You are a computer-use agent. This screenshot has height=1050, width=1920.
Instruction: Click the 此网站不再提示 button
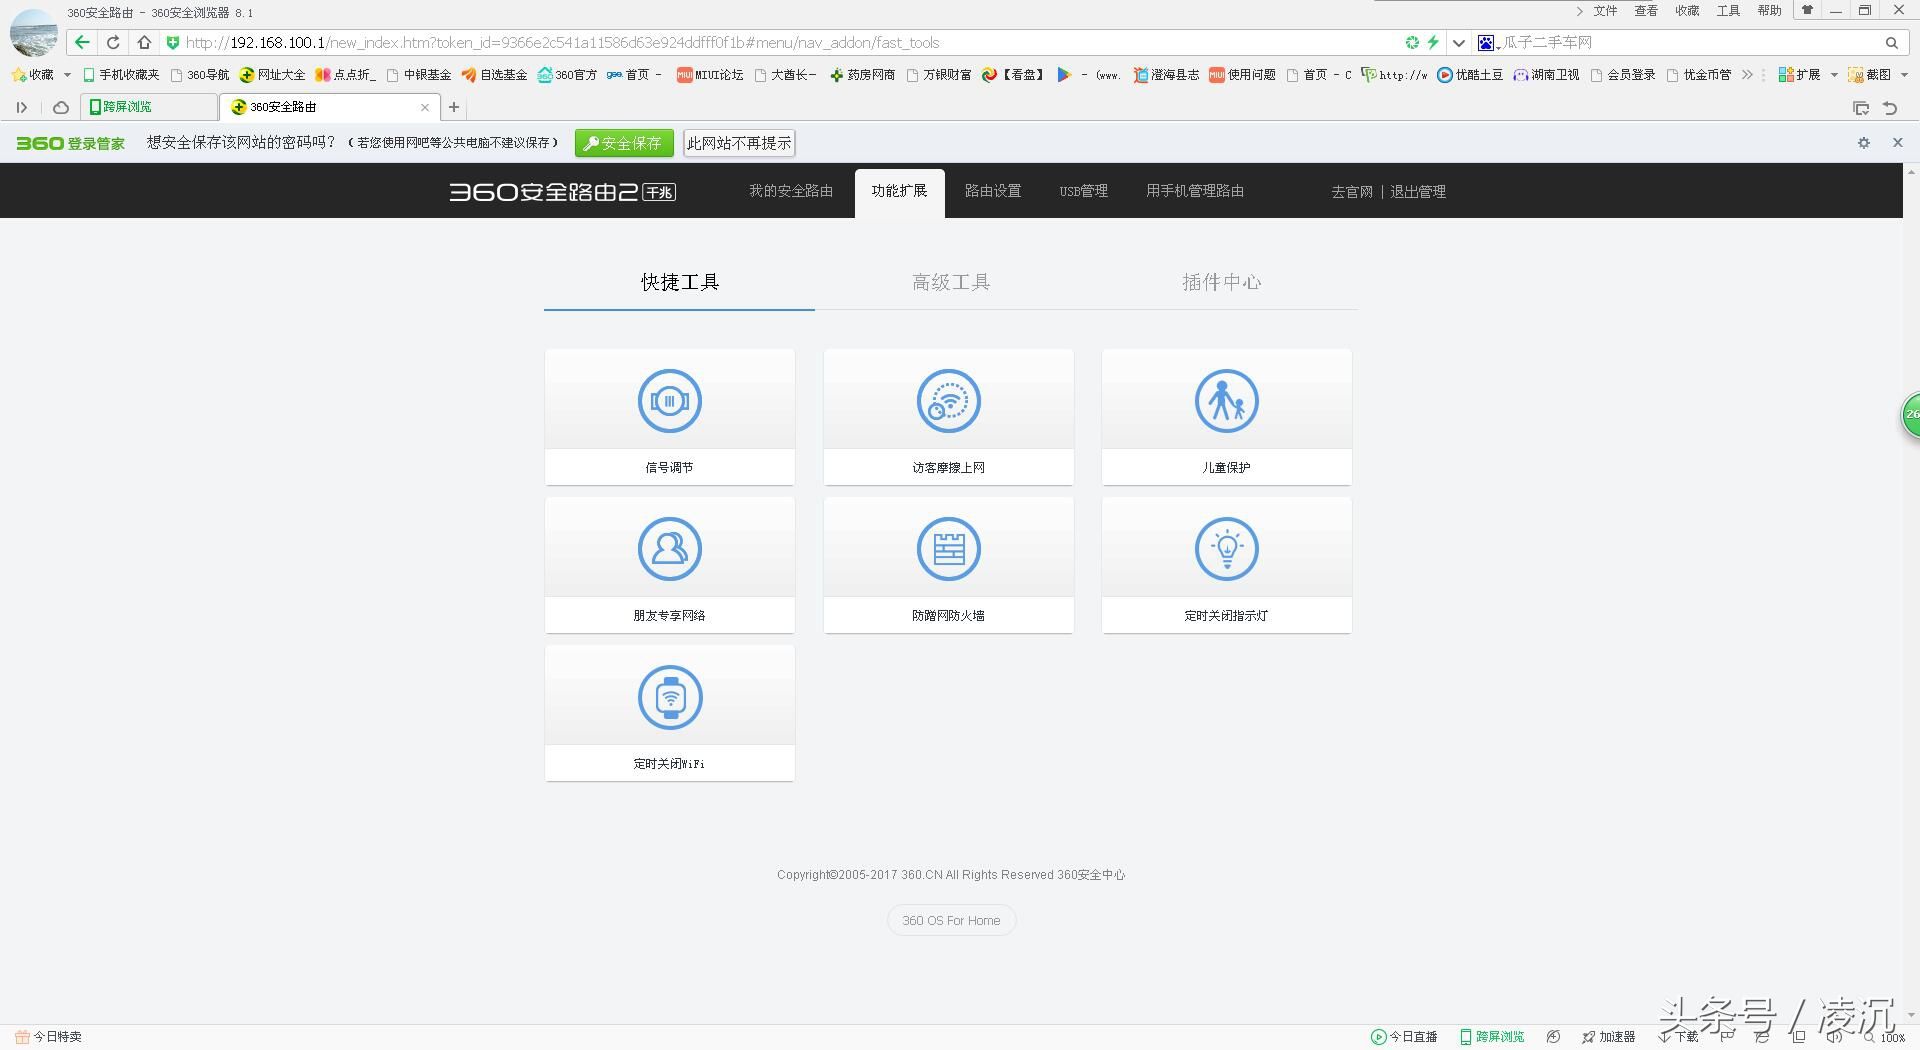(739, 143)
